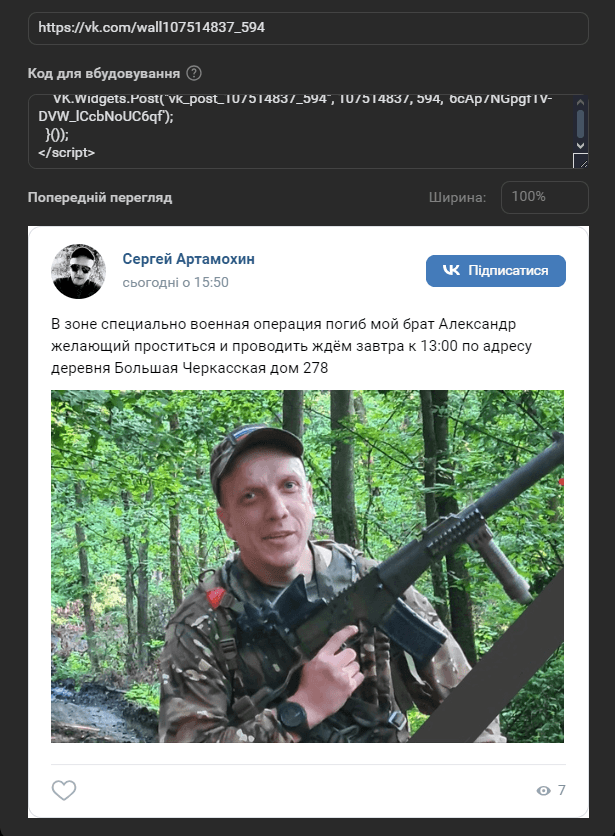
Task: Open the post timestamp сьогодні о 15:50
Action: pos(175,282)
